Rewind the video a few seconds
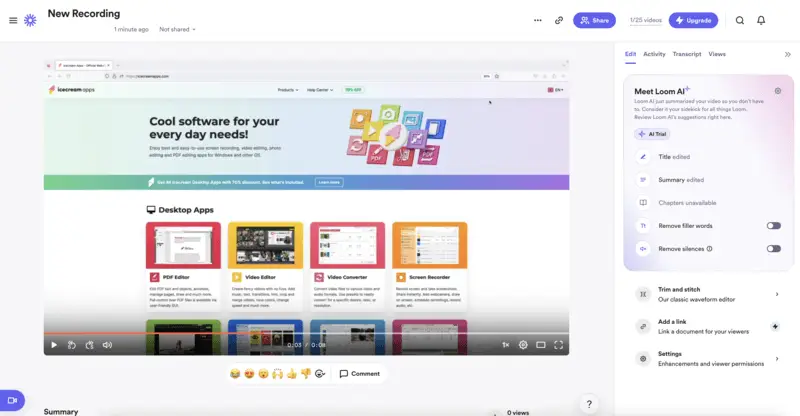This screenshot has width=800, height=416. click(72, 345)
